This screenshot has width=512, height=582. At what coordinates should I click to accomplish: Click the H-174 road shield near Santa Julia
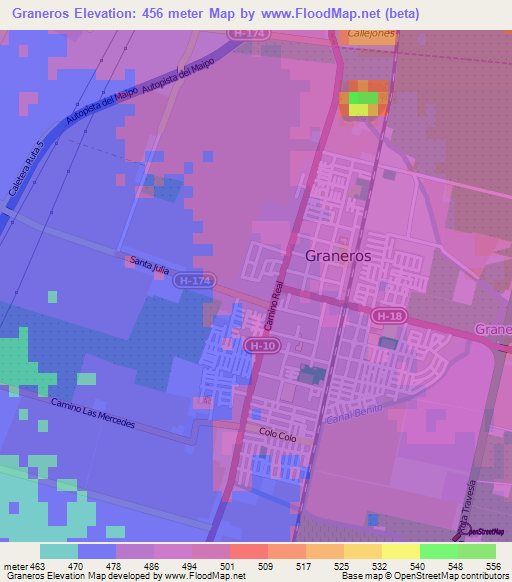point(195,281)
